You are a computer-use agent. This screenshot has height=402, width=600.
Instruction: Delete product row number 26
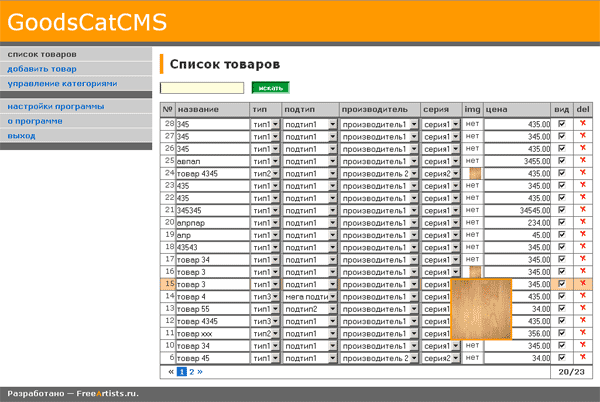click(583, 148)
